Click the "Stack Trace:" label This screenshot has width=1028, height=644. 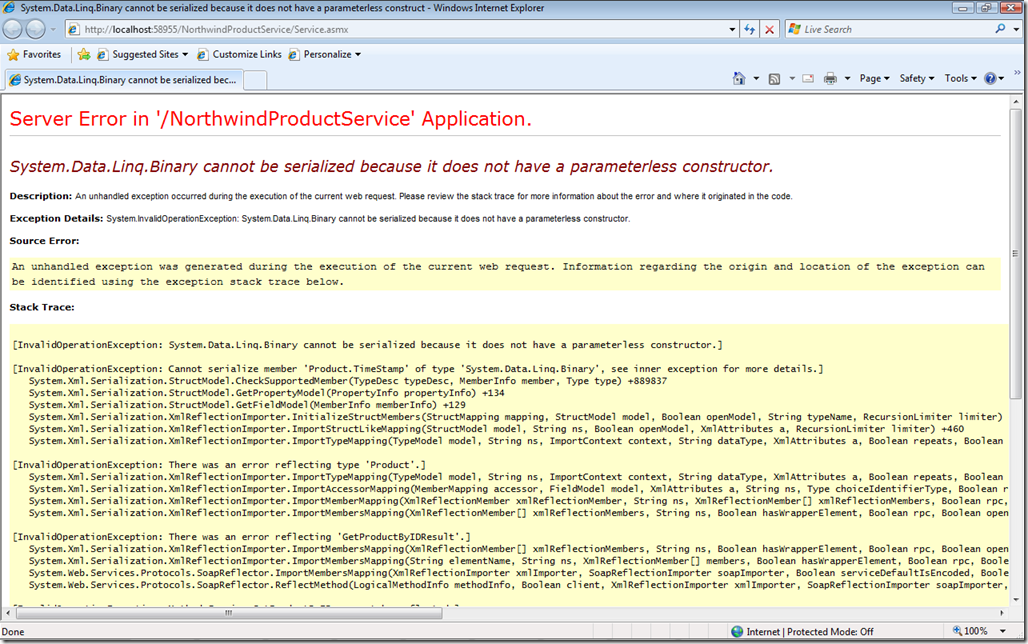pyautogui.click(x=42, y=307)
